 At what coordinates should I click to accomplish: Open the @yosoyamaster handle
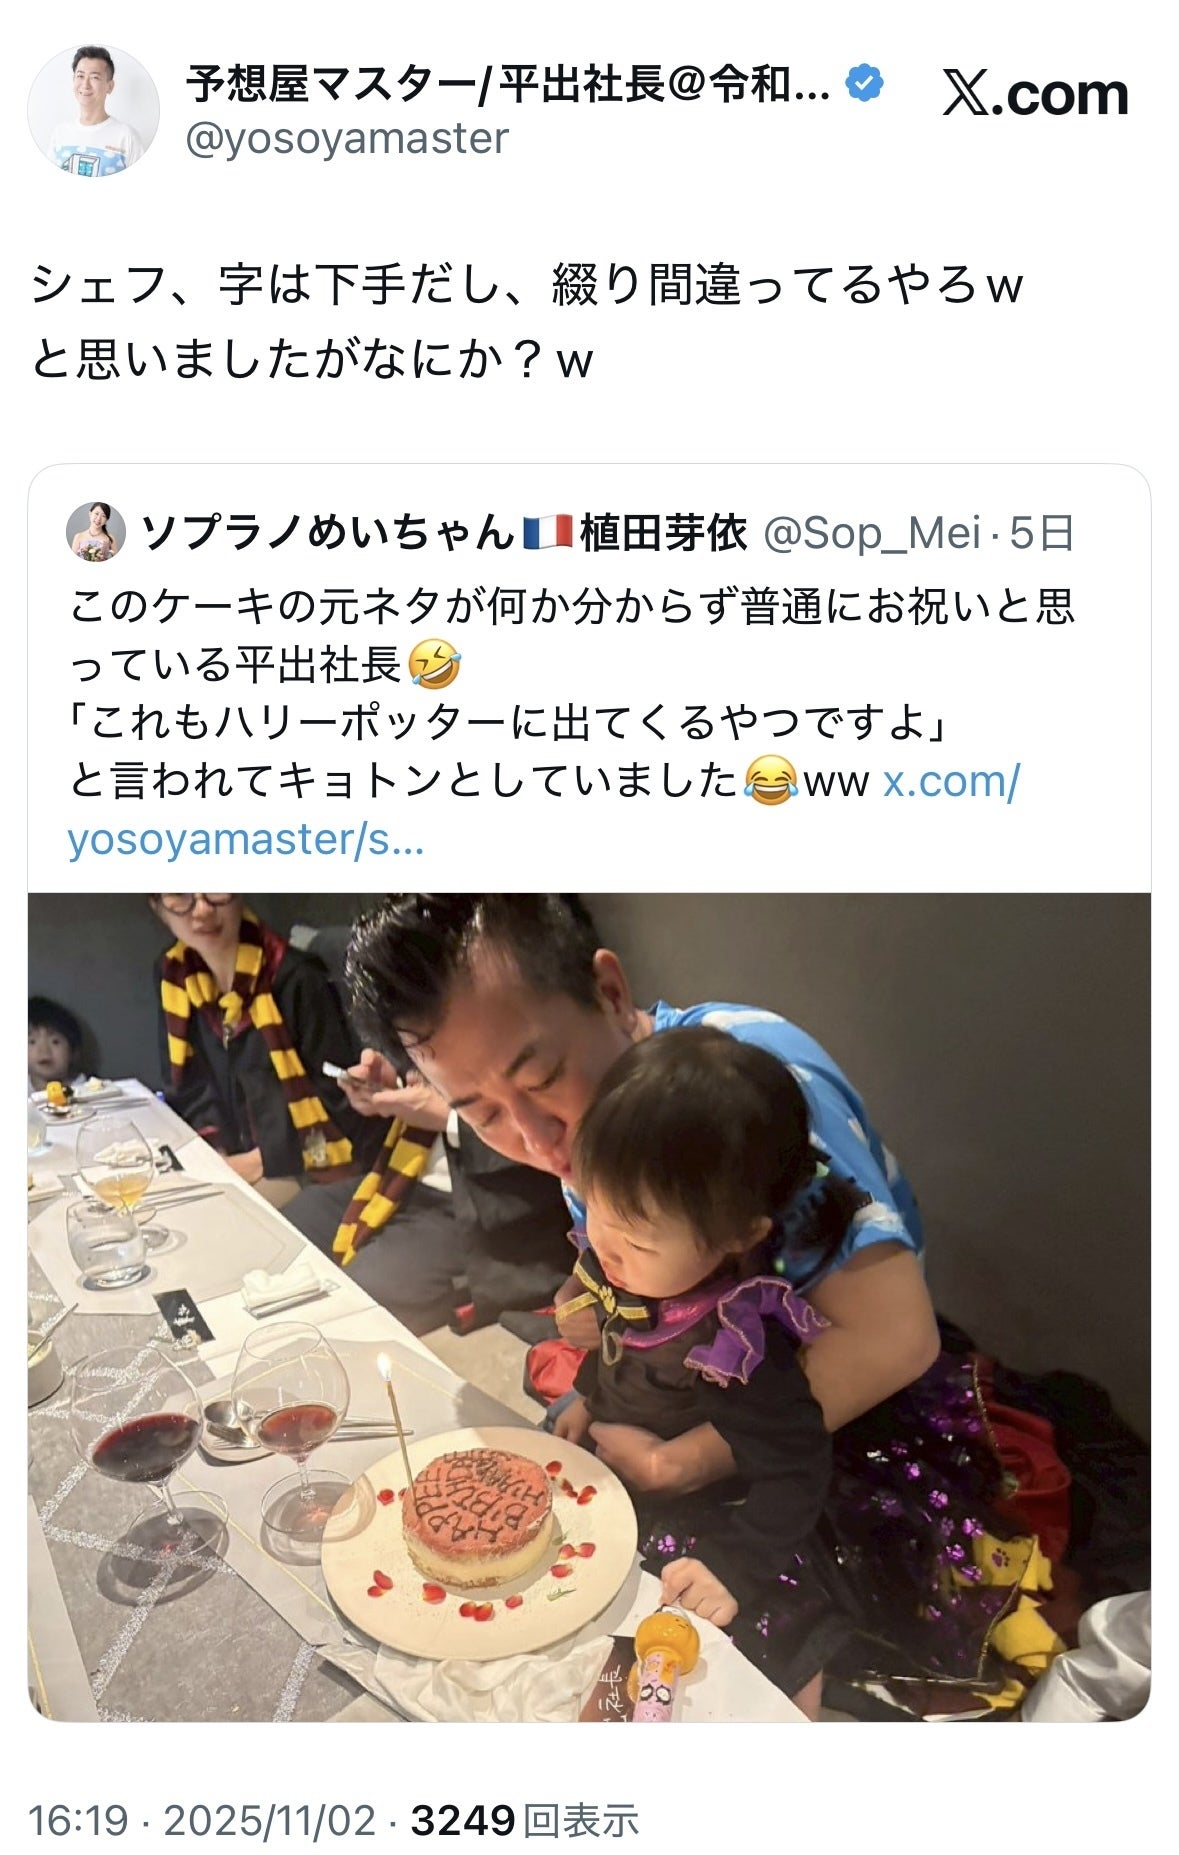(348, 138)
